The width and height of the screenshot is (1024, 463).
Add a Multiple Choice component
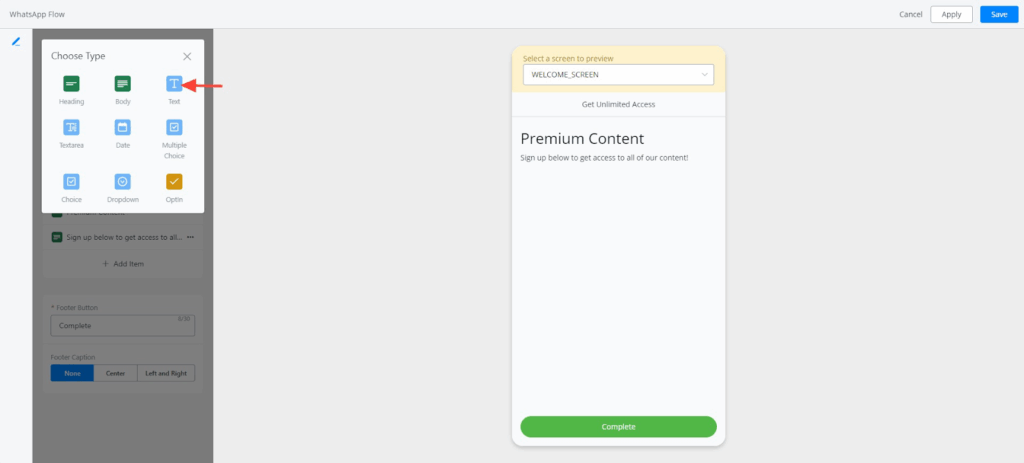click(x=174, y=128)
